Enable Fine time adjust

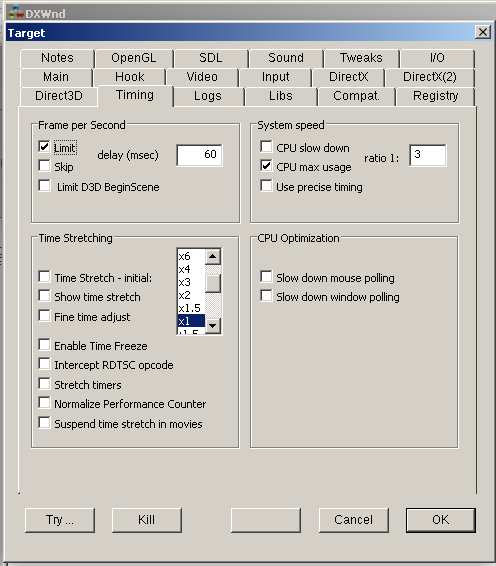[x=44, y=316]
